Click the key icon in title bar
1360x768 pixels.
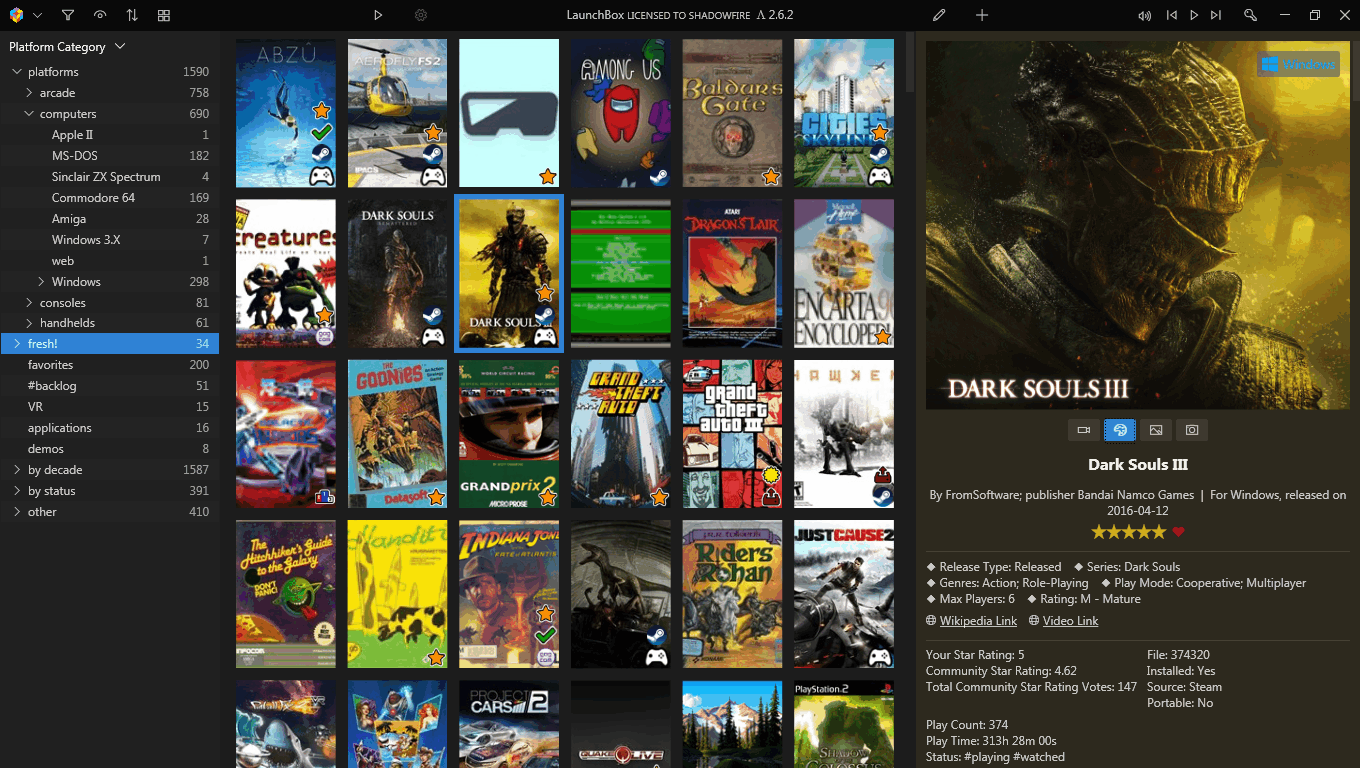1250,15
